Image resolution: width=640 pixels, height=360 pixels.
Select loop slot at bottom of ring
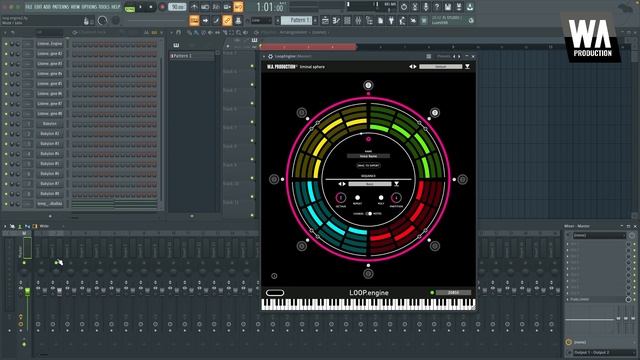[x=368, y=273]
